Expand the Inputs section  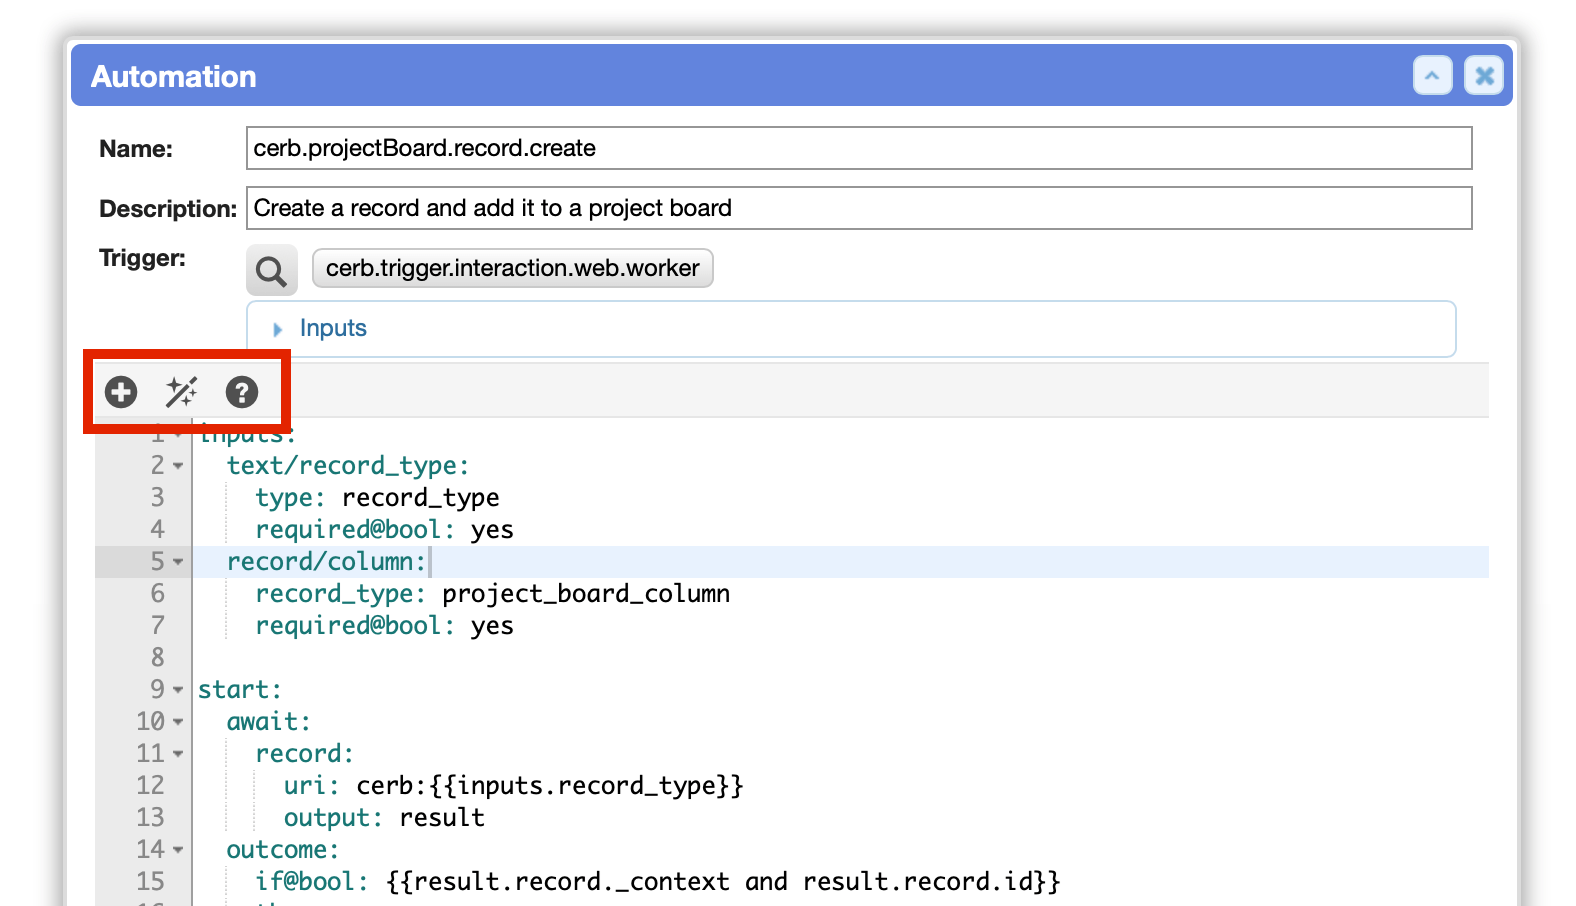point(278,329)
